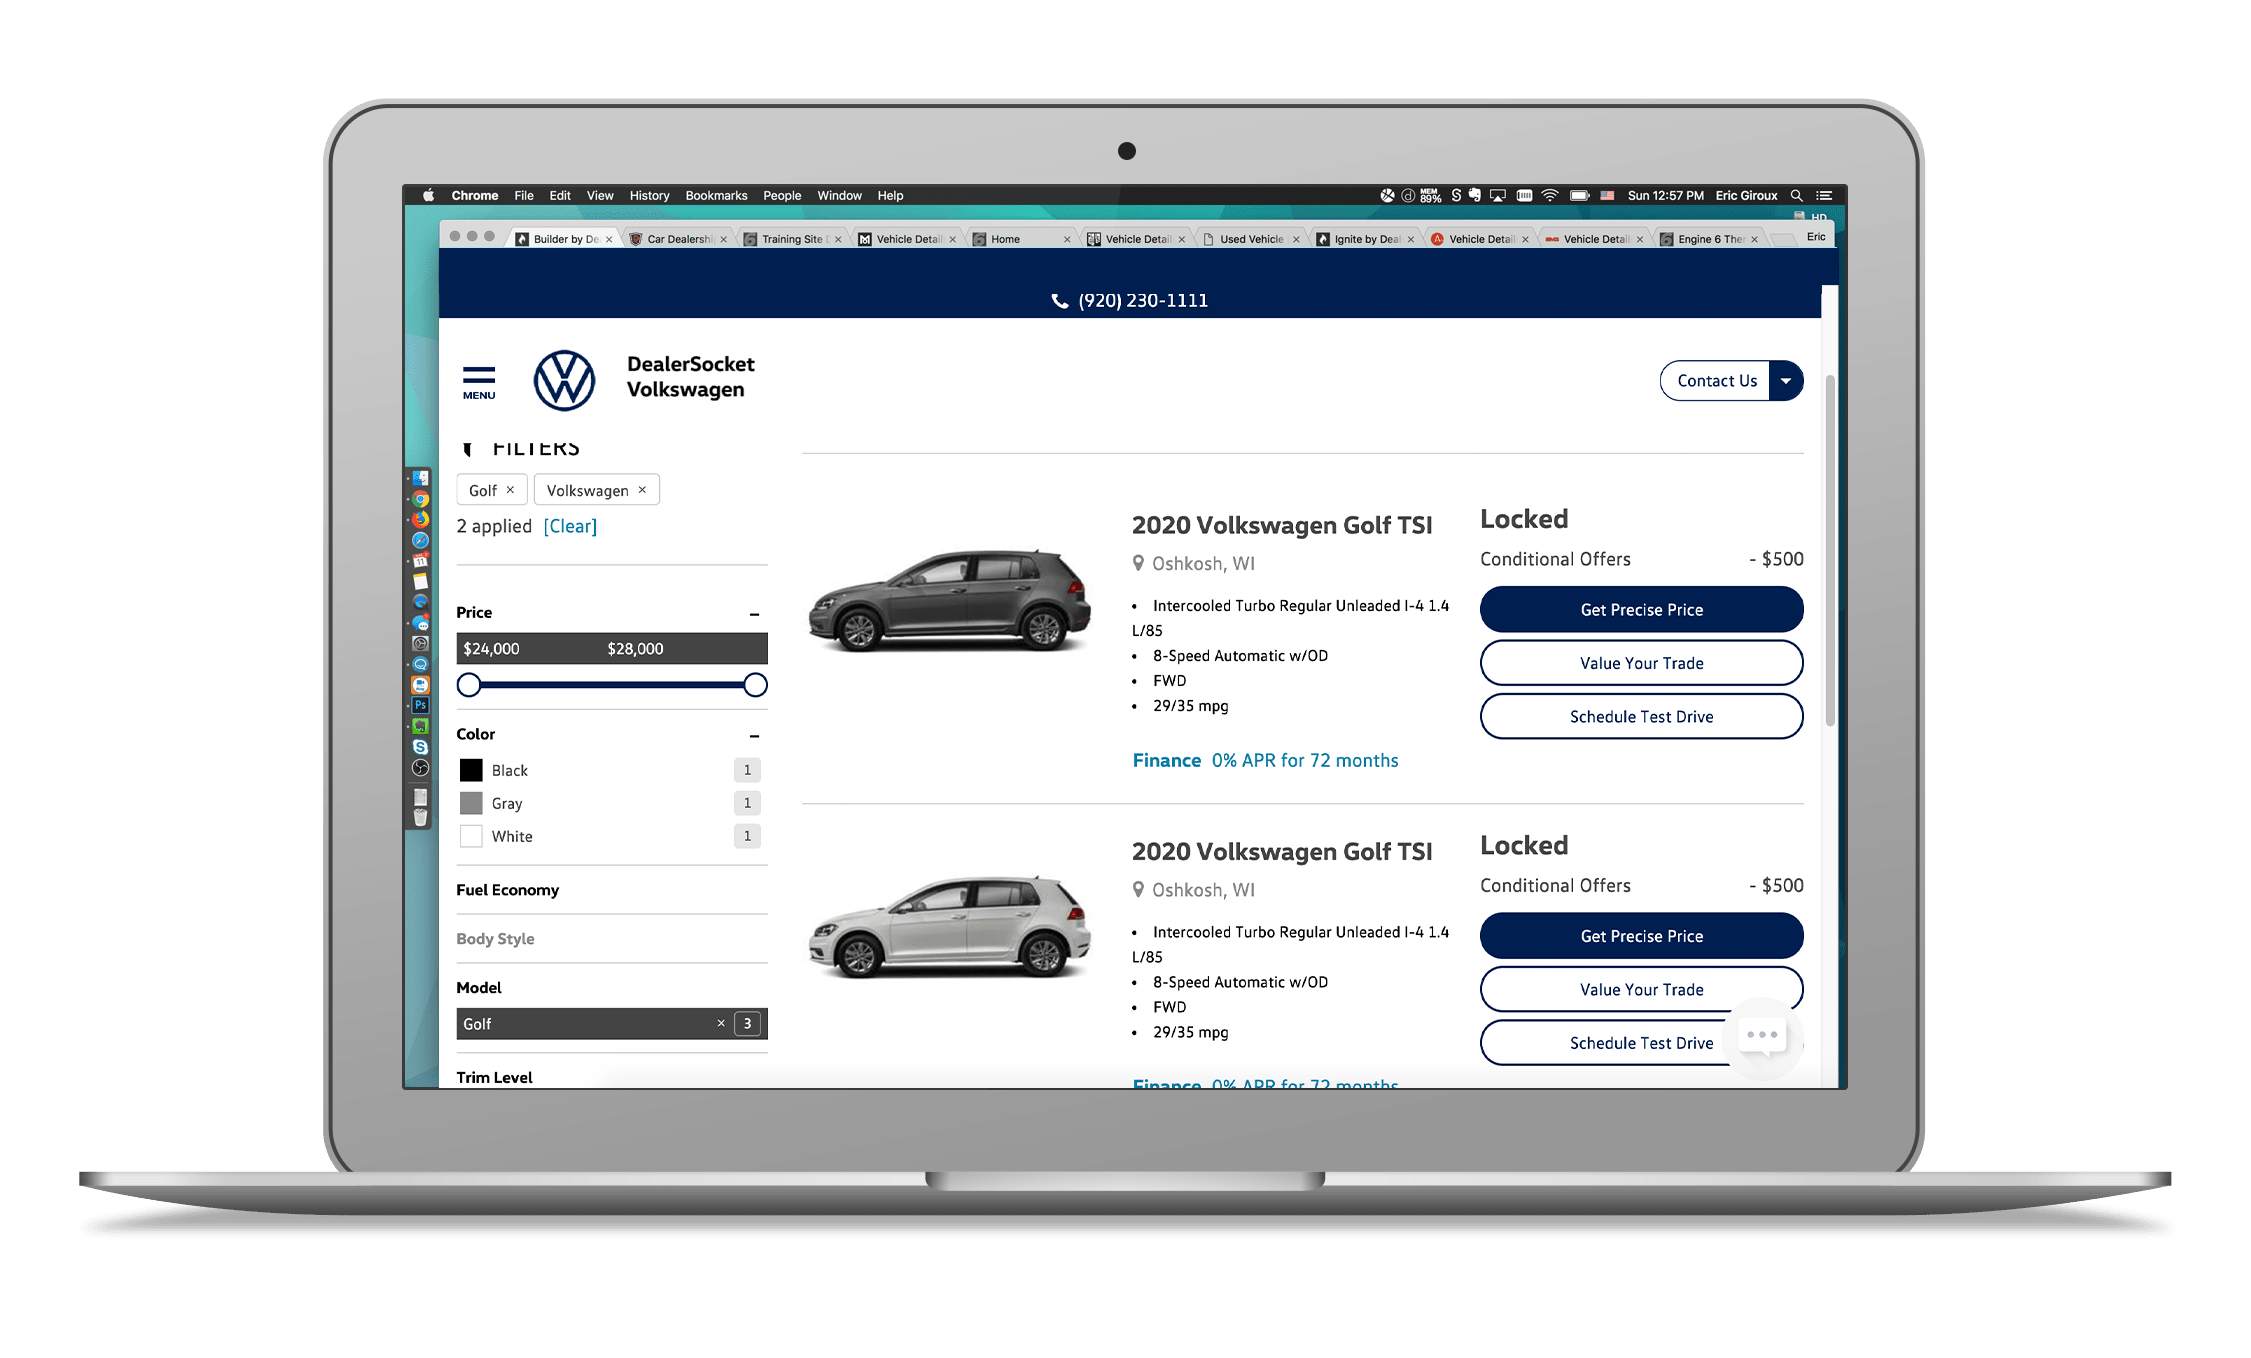The image size is (2251, 1358).
Task: Toggle the Black color filter
Action: tap(471, 770)
